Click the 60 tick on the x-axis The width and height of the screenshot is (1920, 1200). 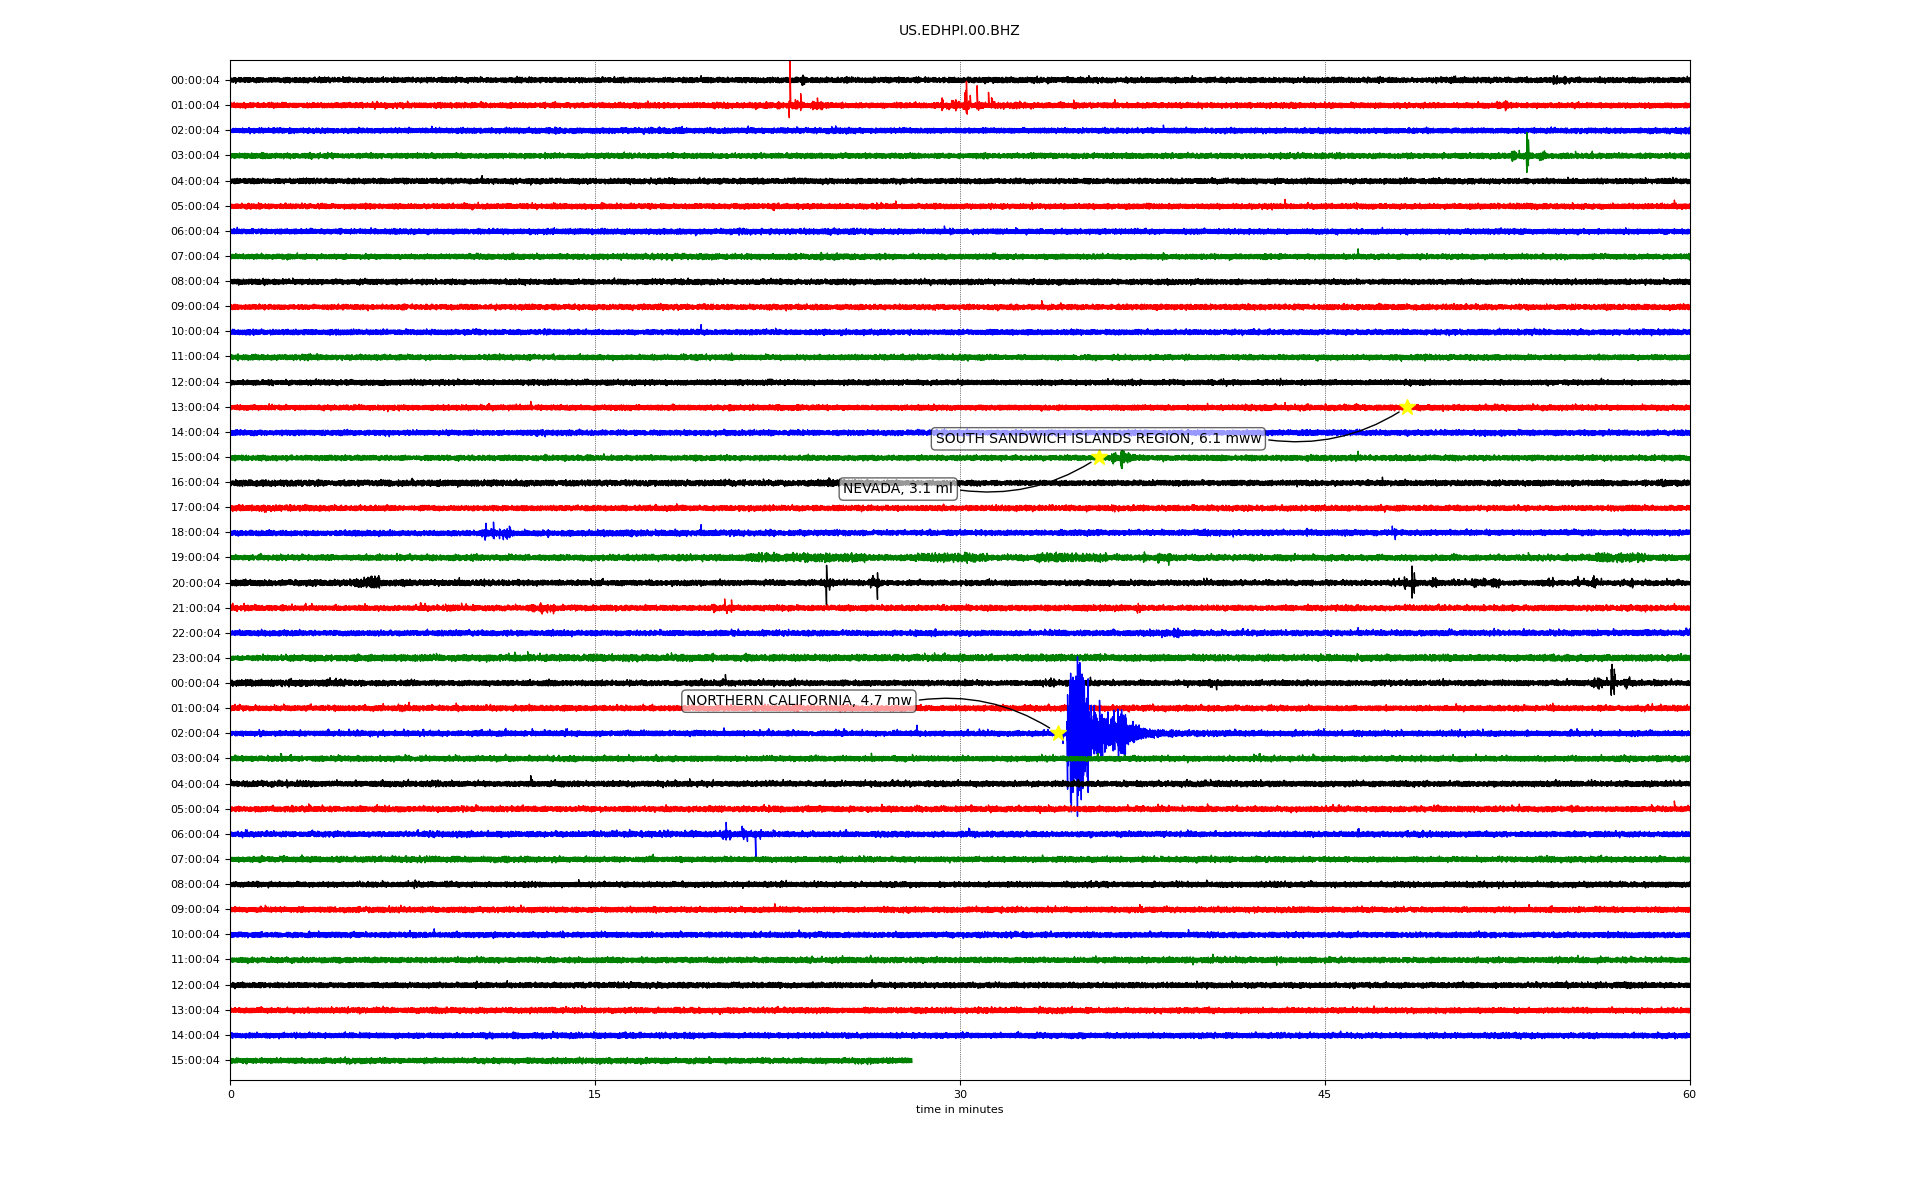pyautogui.click(x=1689, y=1094)
